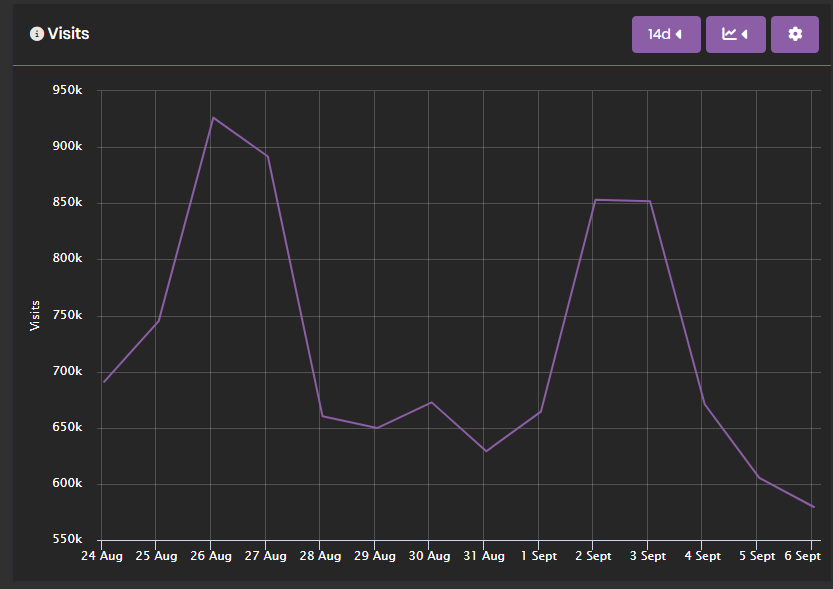The image size is (833, 589).
Task: Select the 26 Aug peak data point
Action: 211,117
